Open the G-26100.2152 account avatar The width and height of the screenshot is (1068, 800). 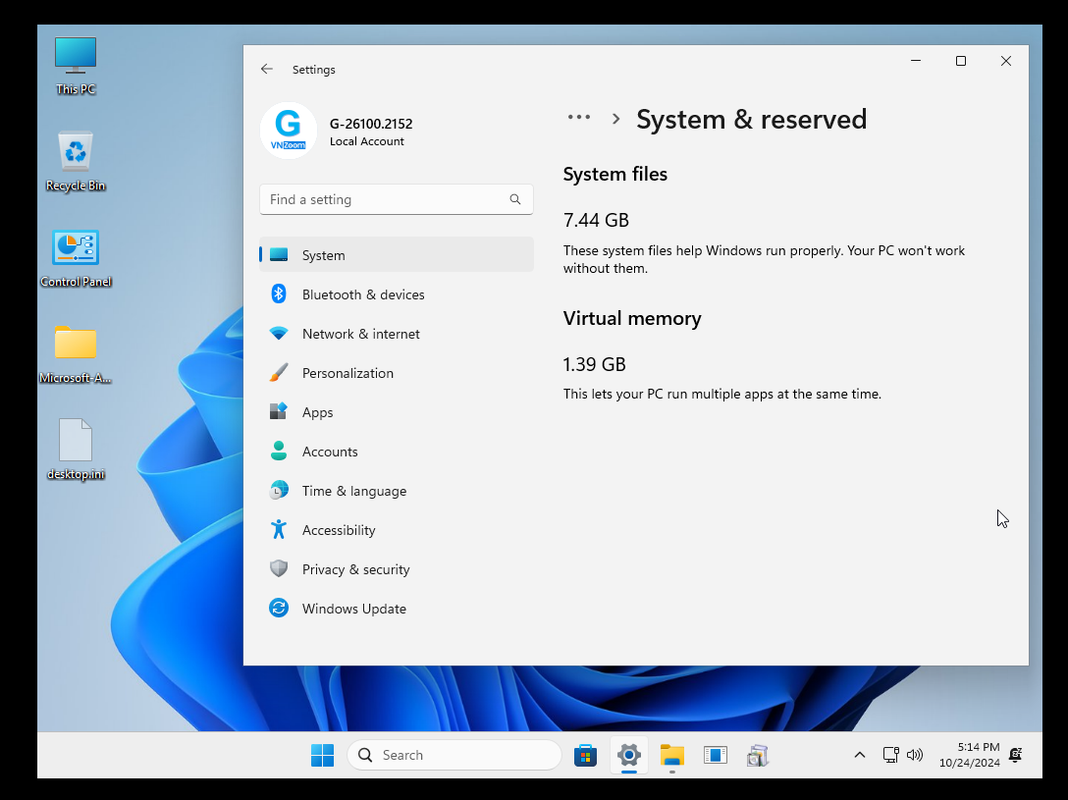click(x=288, y=131)
